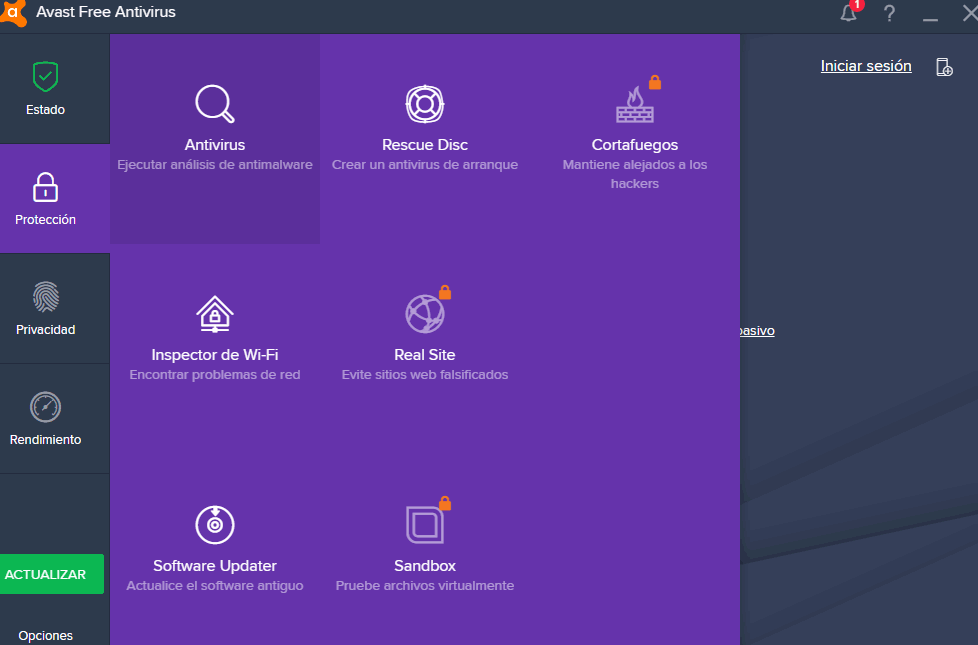Click the lifebuoy Rescue Disc icon

tap(425, 104)
